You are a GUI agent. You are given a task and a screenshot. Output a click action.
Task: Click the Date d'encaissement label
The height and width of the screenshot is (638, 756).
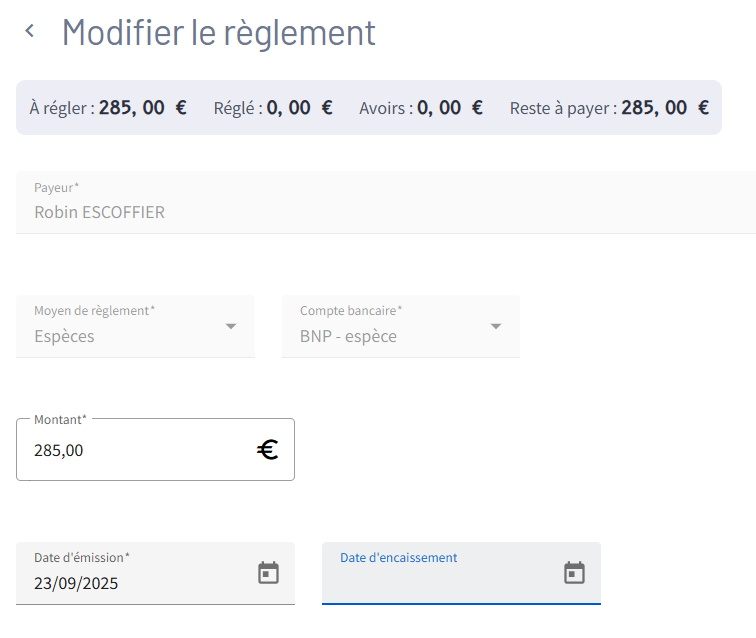[x=398, y=557]
